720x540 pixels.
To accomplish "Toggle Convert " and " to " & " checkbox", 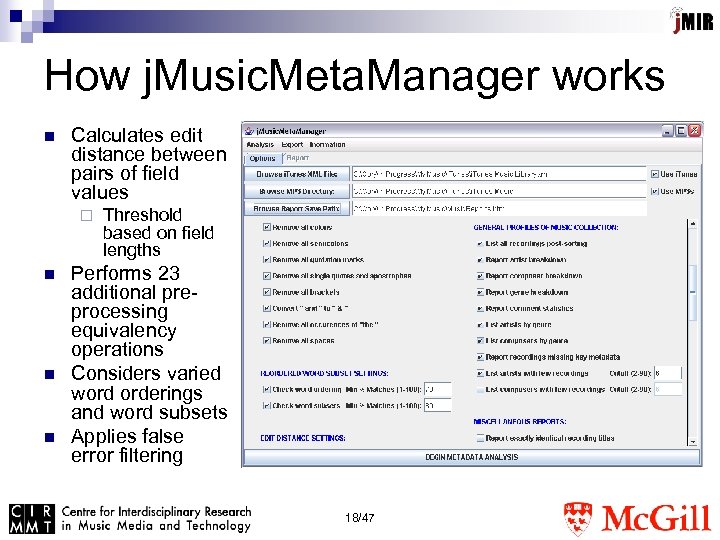I will [x=266, y=309].
